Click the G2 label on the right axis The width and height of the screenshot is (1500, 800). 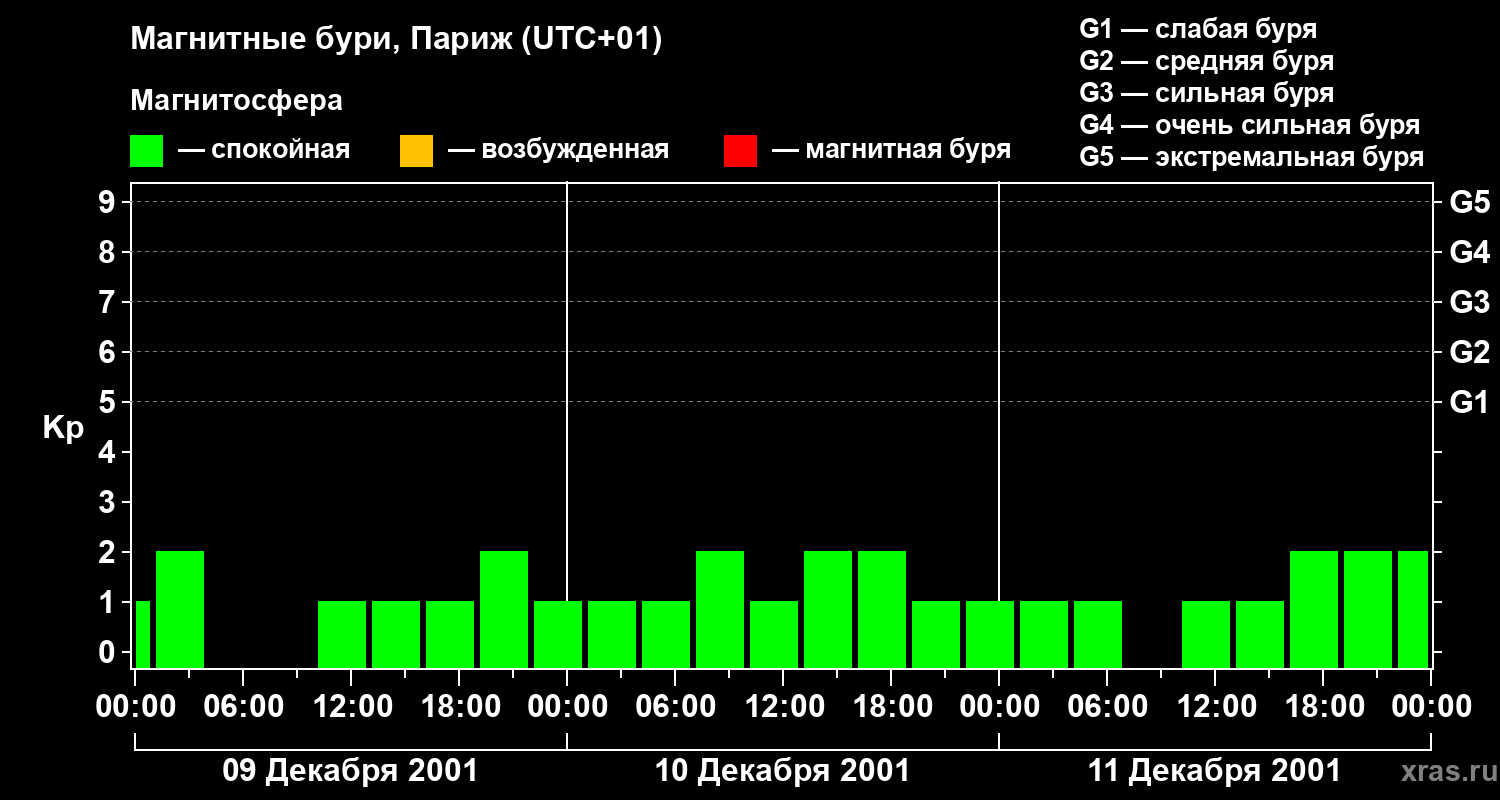coord(1469,353)
